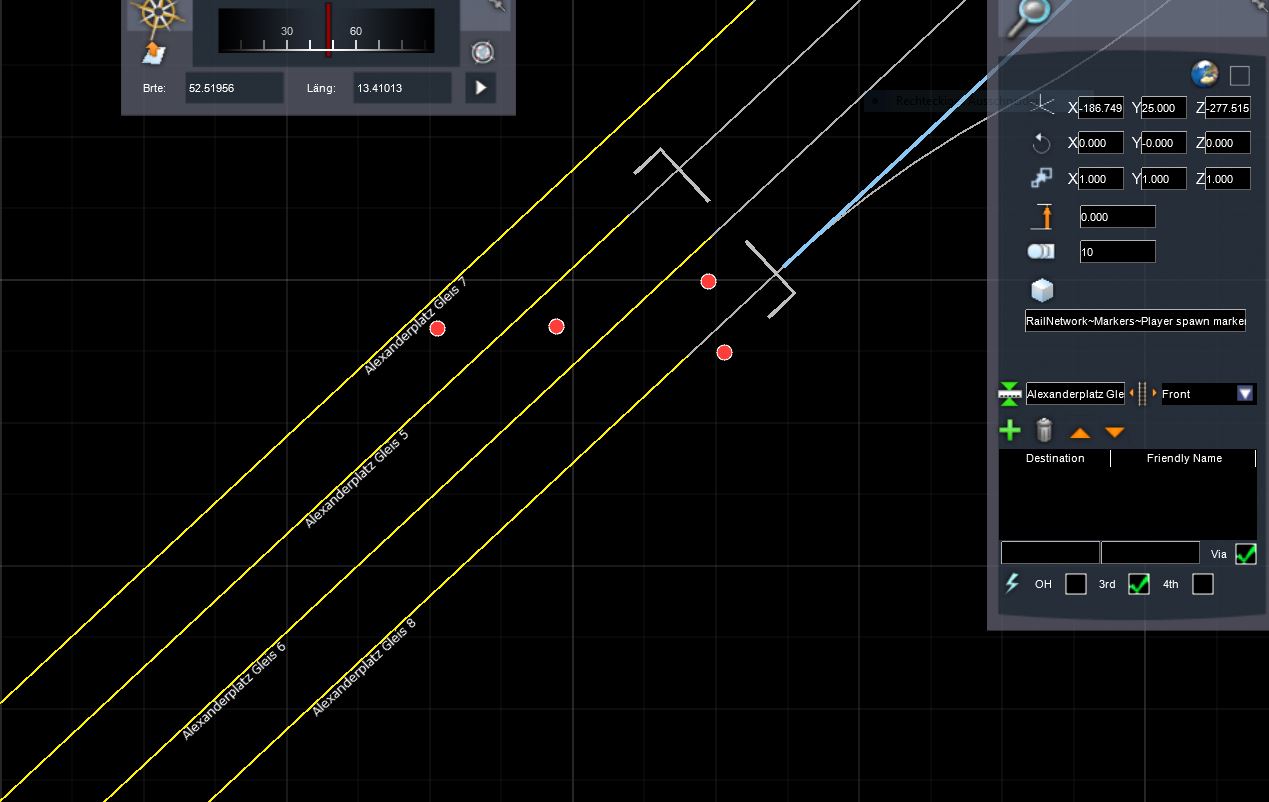Click the green platform marker icon
This screenshot has width=1269, height=802.
point(1009,393)
